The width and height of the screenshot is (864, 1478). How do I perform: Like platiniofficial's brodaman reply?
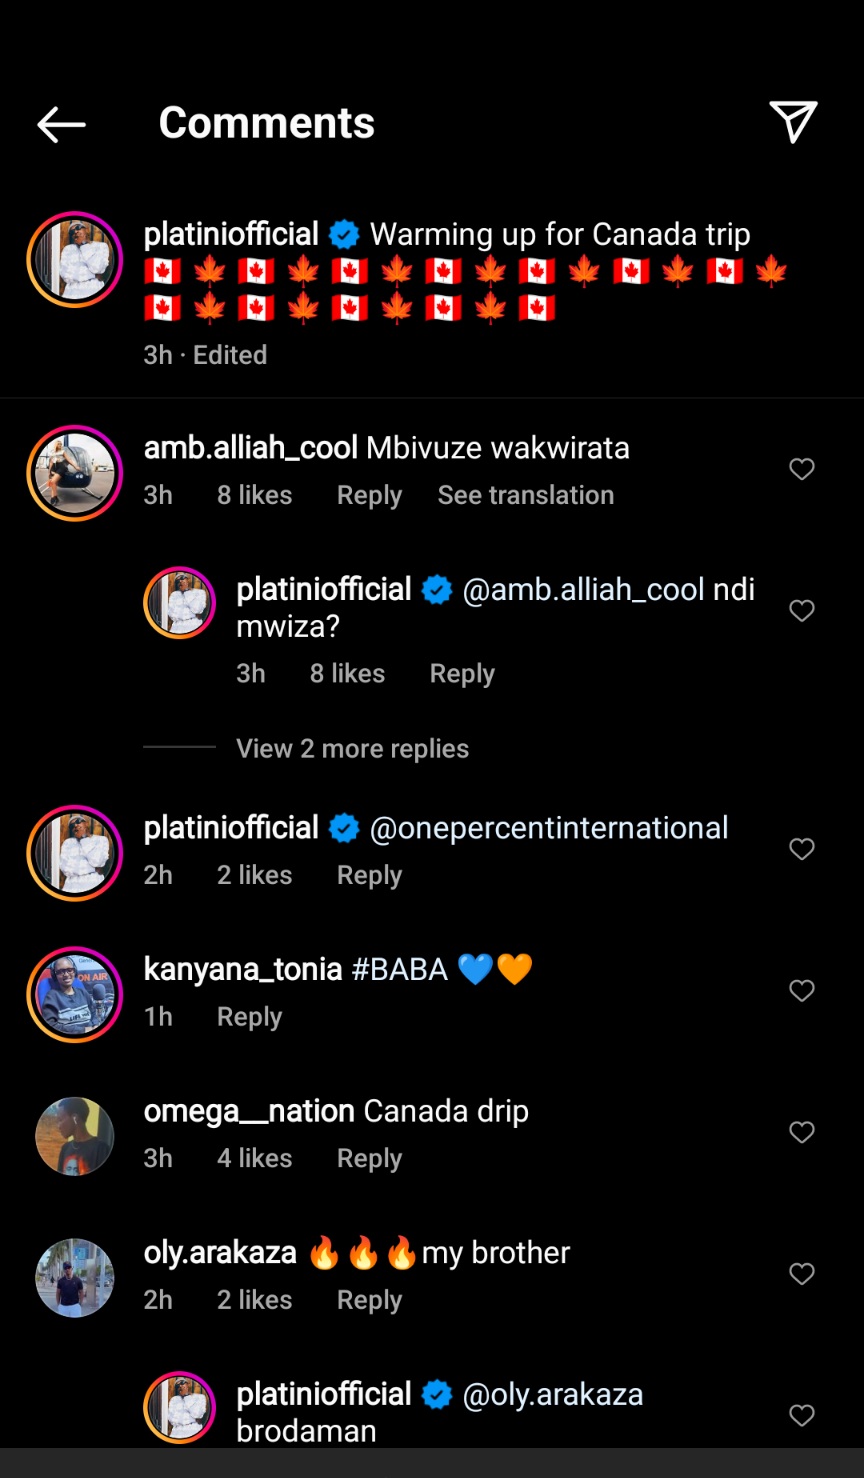click(x=802, y=1415)
